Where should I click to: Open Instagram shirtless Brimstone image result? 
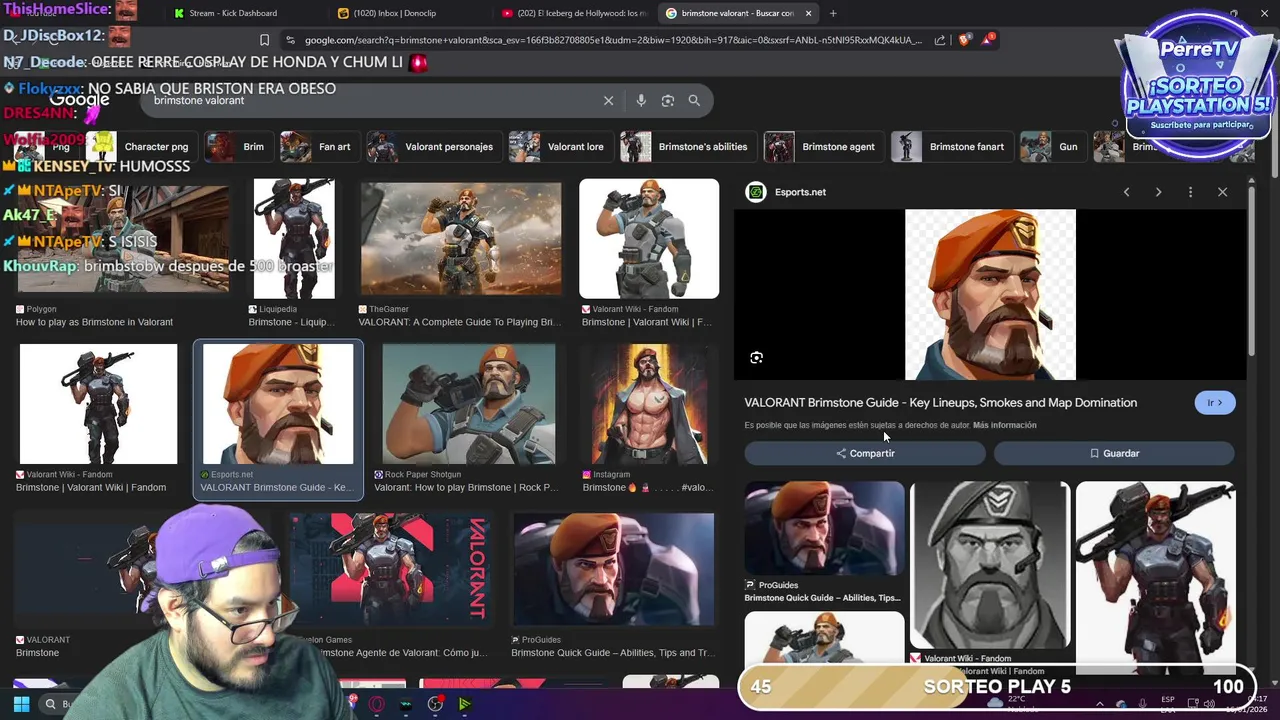tap(649, 404)
